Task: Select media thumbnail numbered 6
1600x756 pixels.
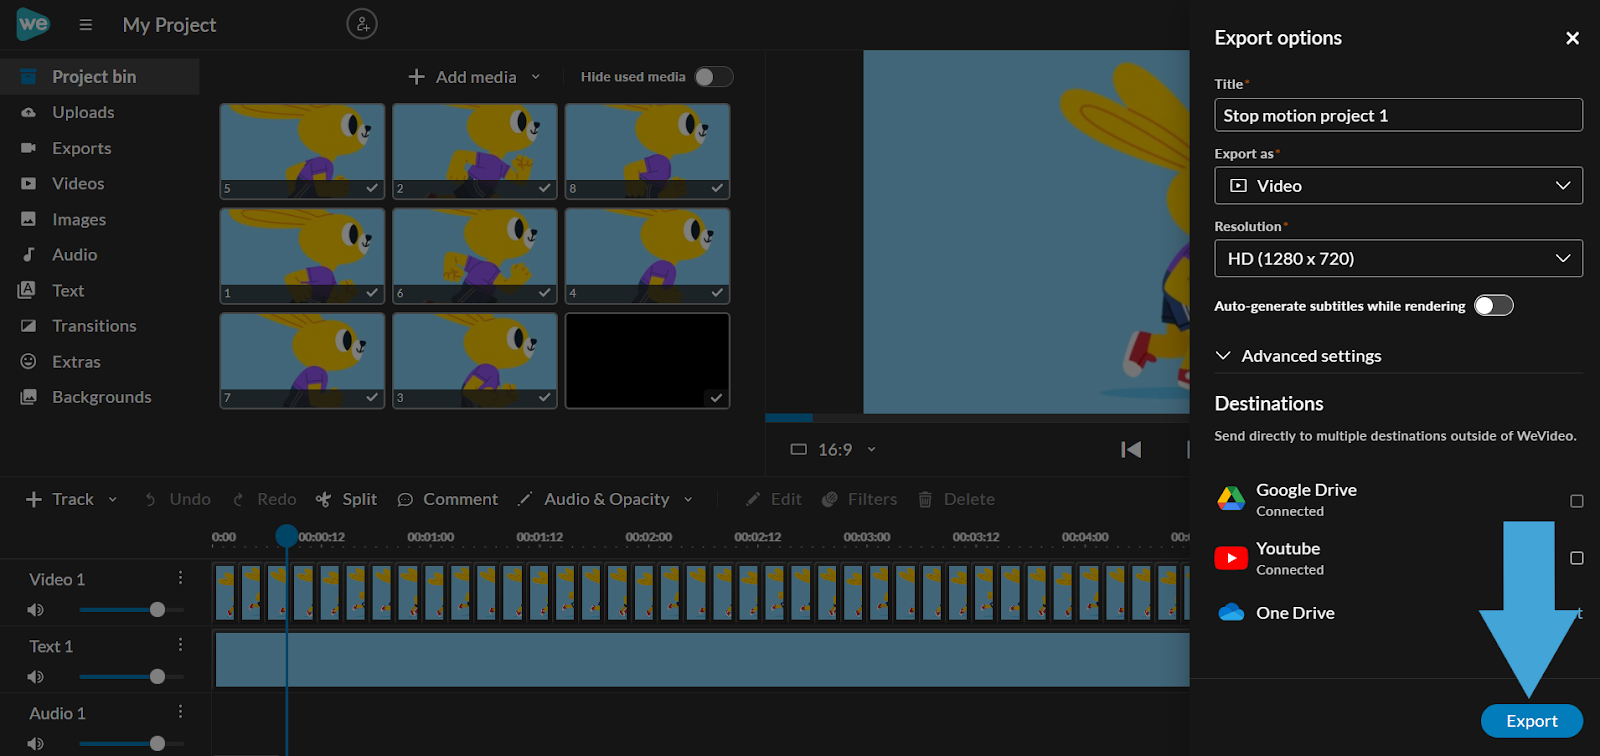Action: pos(475,256)
